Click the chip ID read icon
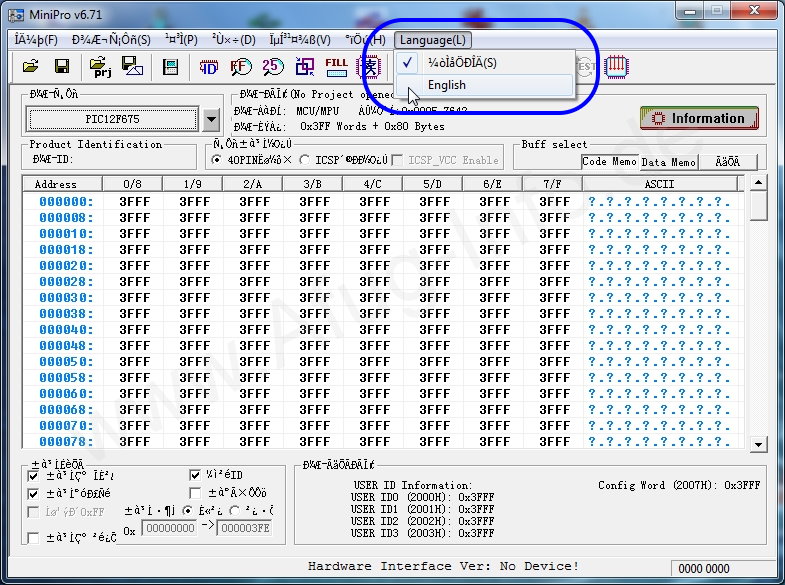Viewport: 785px width, 585px height. (208, 67)
